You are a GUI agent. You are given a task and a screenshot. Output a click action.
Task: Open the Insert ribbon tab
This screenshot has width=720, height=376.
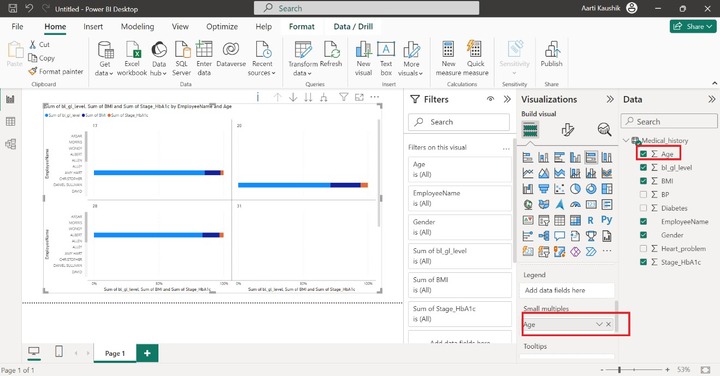click(93, 27)
